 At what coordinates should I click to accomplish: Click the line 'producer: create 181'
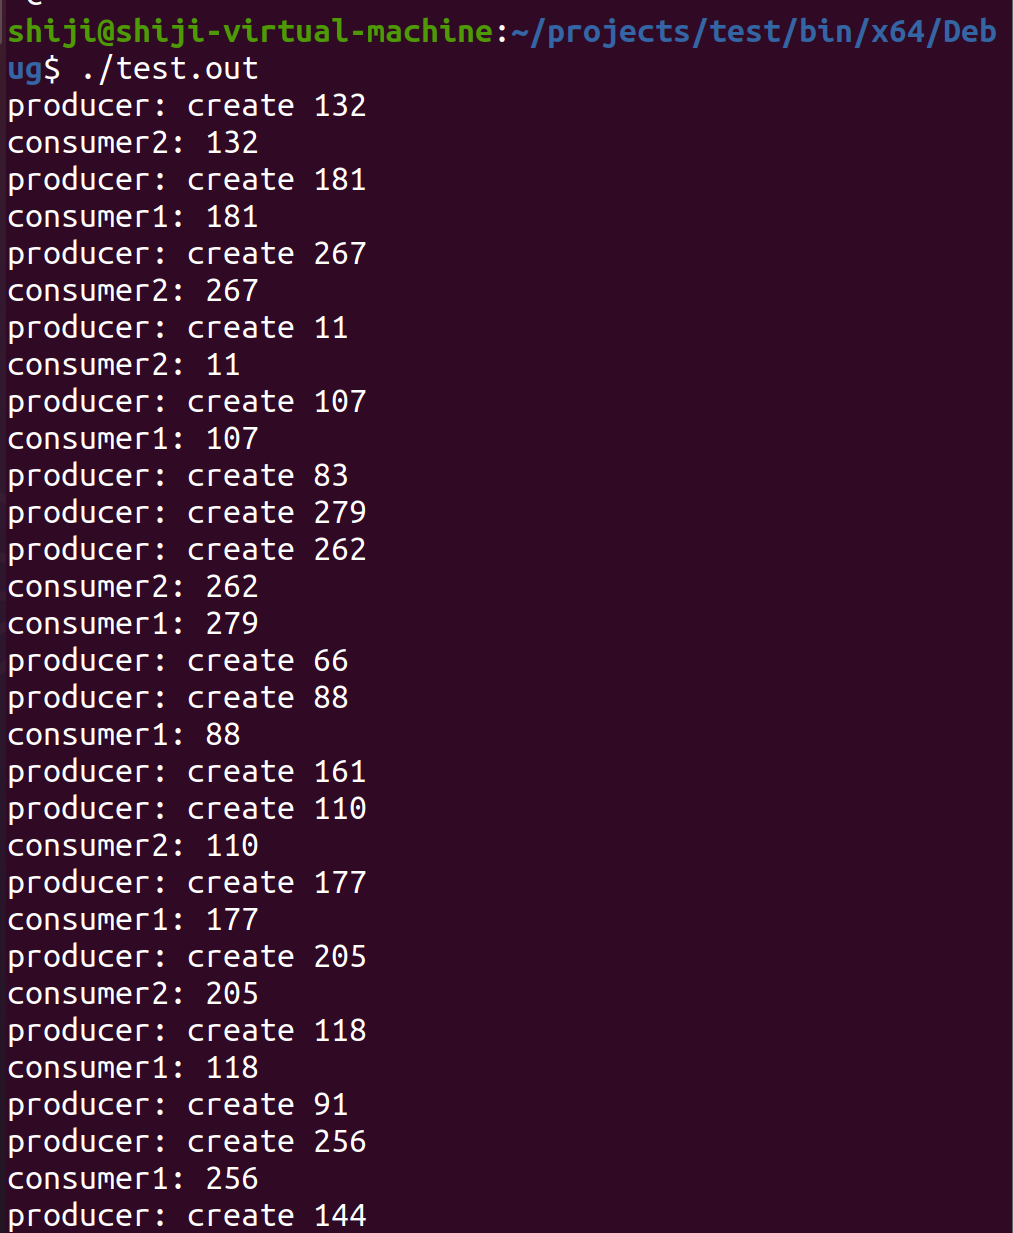(x=187, y=180)
